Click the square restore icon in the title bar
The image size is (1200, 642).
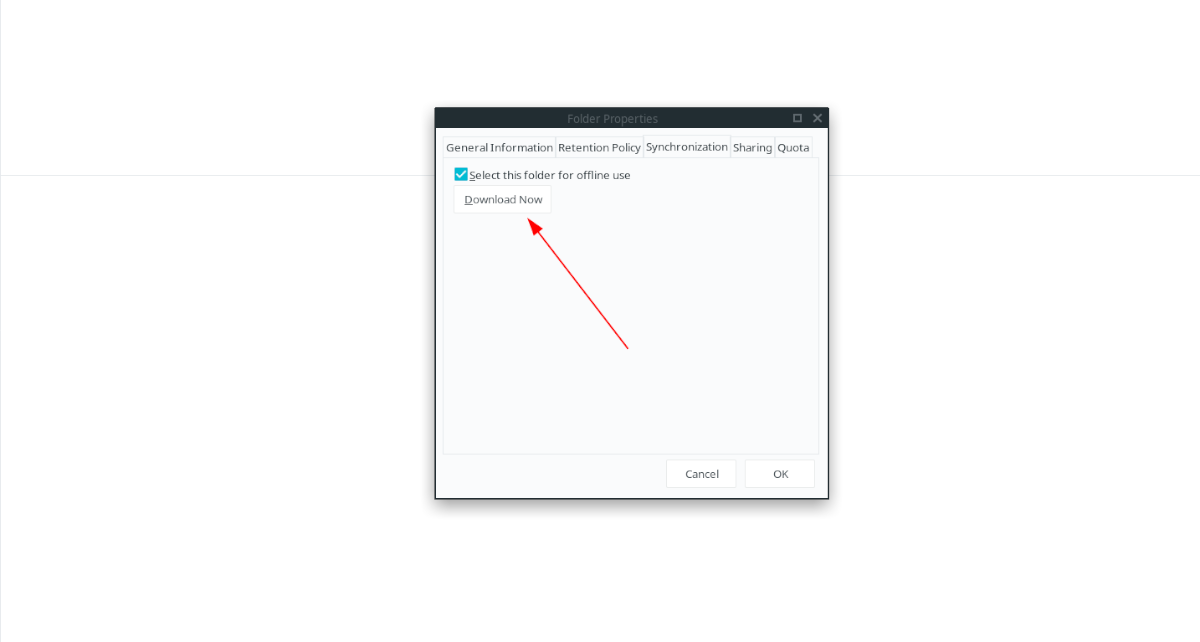point(797,118)
